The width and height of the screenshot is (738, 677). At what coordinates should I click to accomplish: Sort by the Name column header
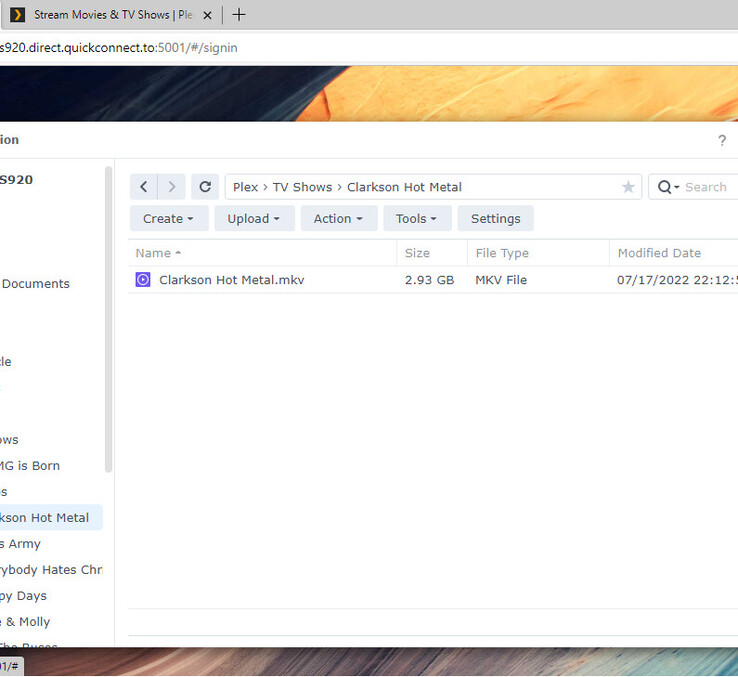(x=262, y=253)
